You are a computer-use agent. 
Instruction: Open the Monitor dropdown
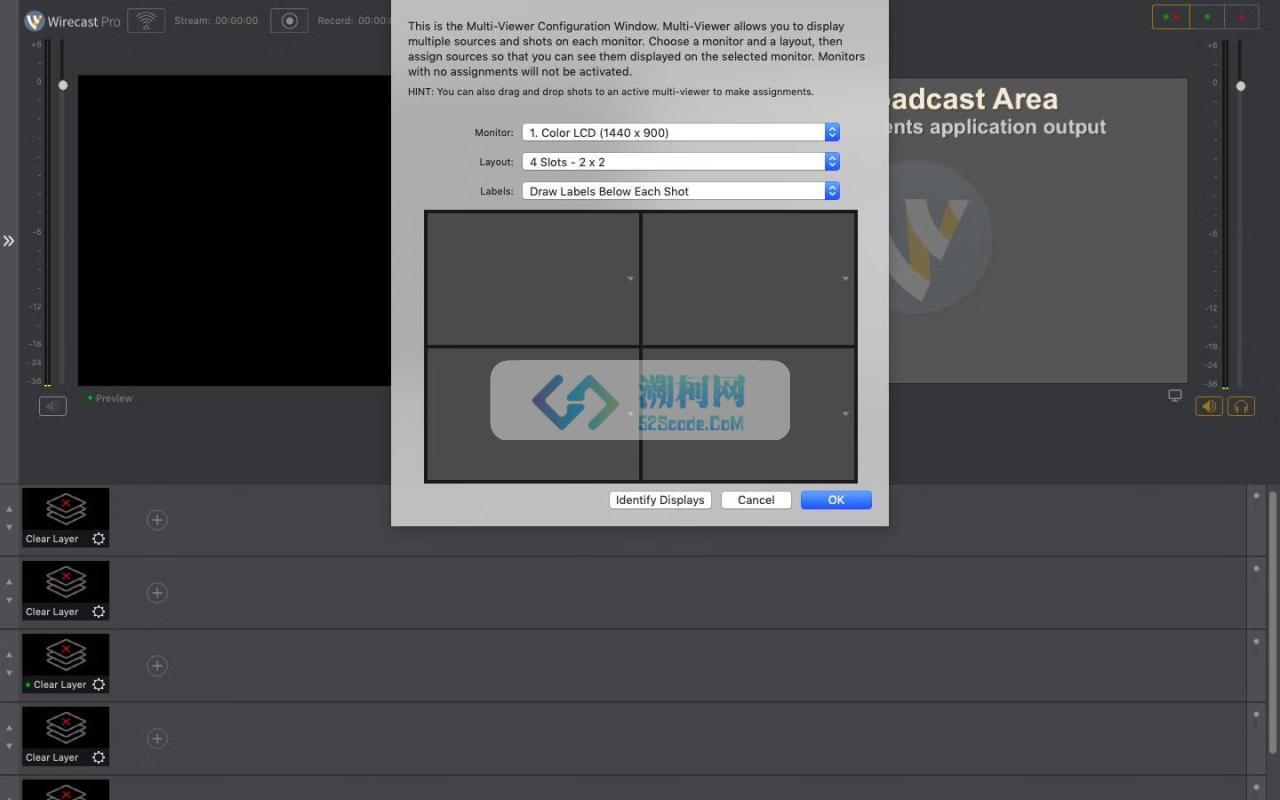[681, 132]
